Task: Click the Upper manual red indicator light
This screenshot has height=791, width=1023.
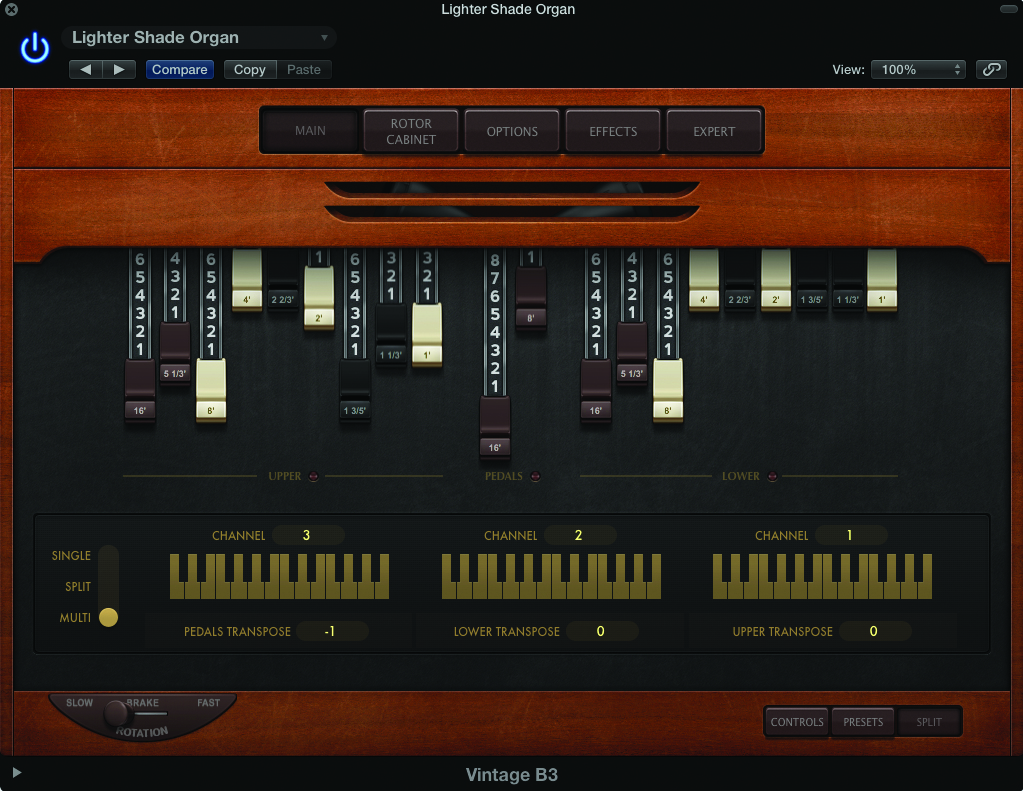Action: click(x=314, y=476)
